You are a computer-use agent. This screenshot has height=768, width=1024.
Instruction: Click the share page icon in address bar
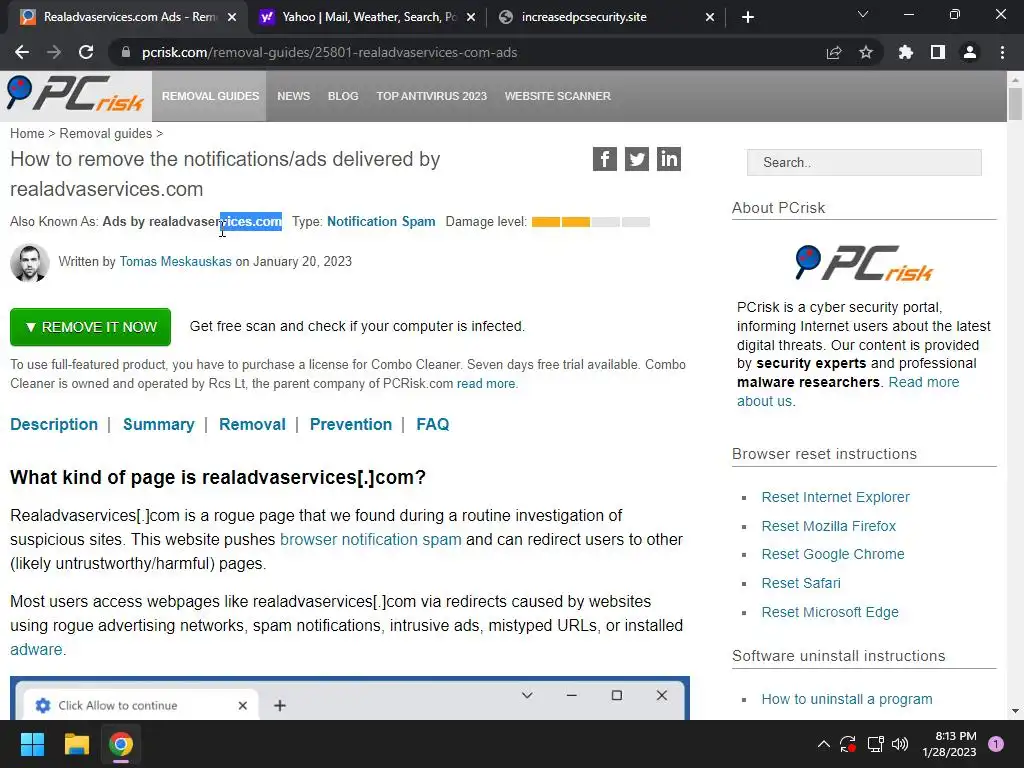pos(834,52)
